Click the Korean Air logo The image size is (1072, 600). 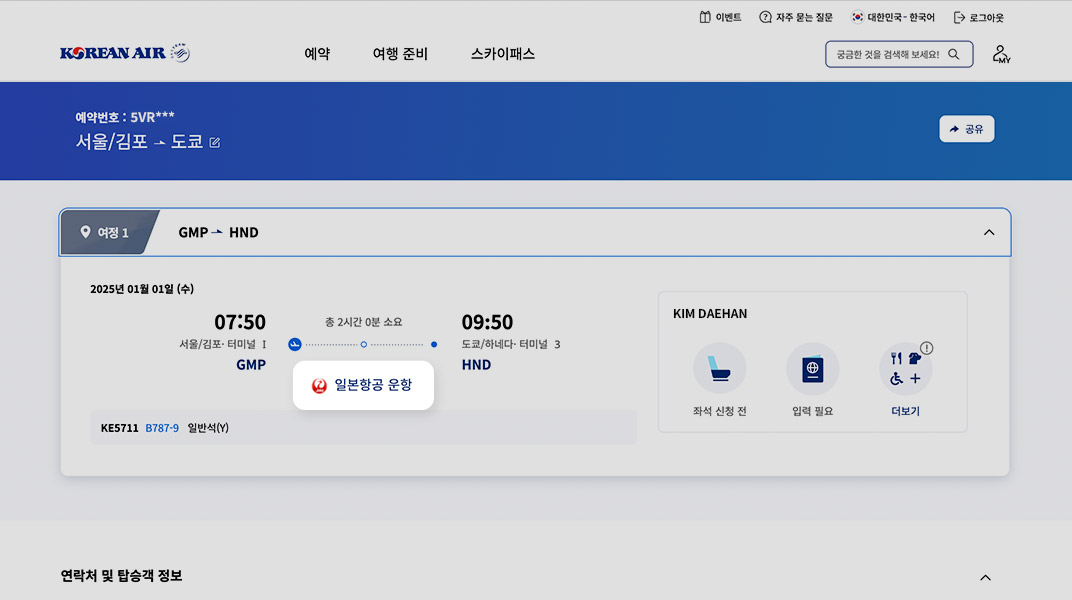pos(124,53)
